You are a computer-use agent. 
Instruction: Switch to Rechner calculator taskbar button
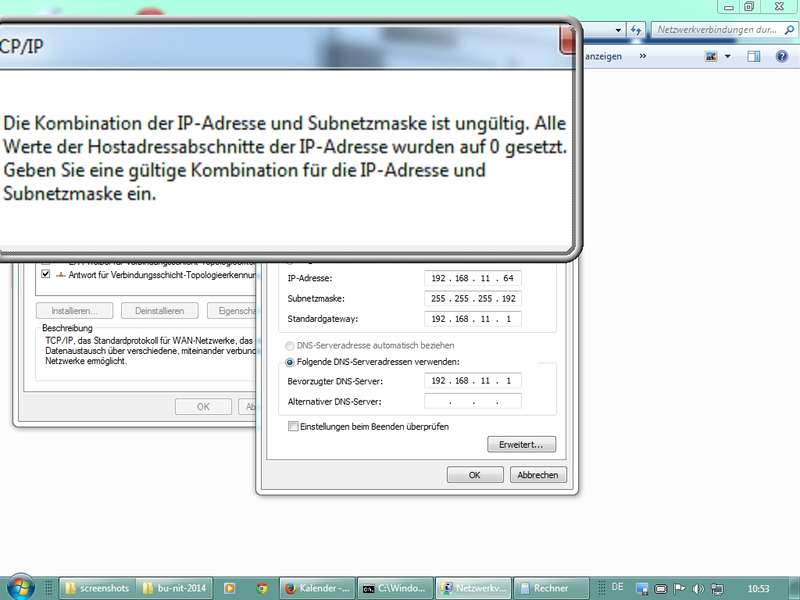tap(552, 588)
